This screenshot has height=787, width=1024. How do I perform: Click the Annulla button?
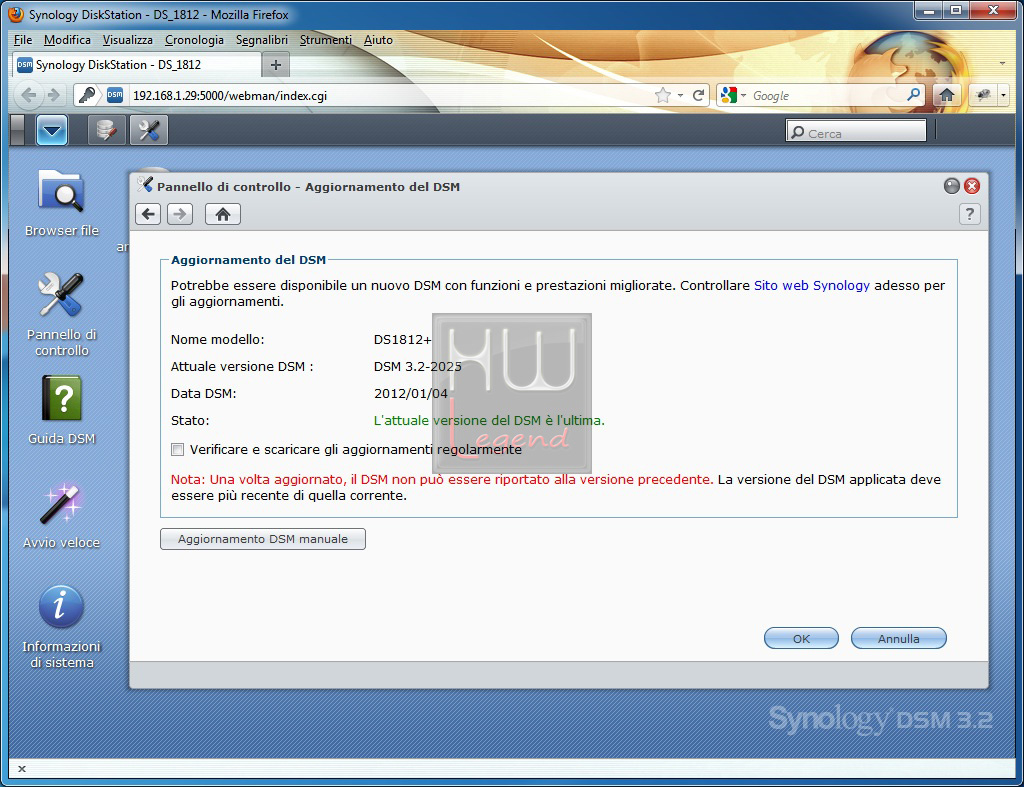[899, 639]
